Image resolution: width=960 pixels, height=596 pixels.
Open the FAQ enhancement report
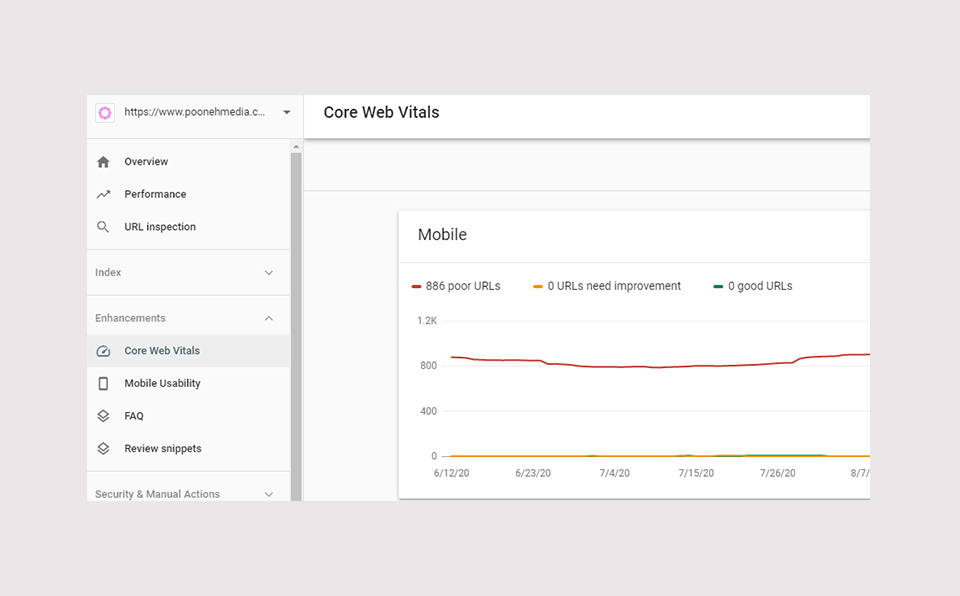(133, 416)
